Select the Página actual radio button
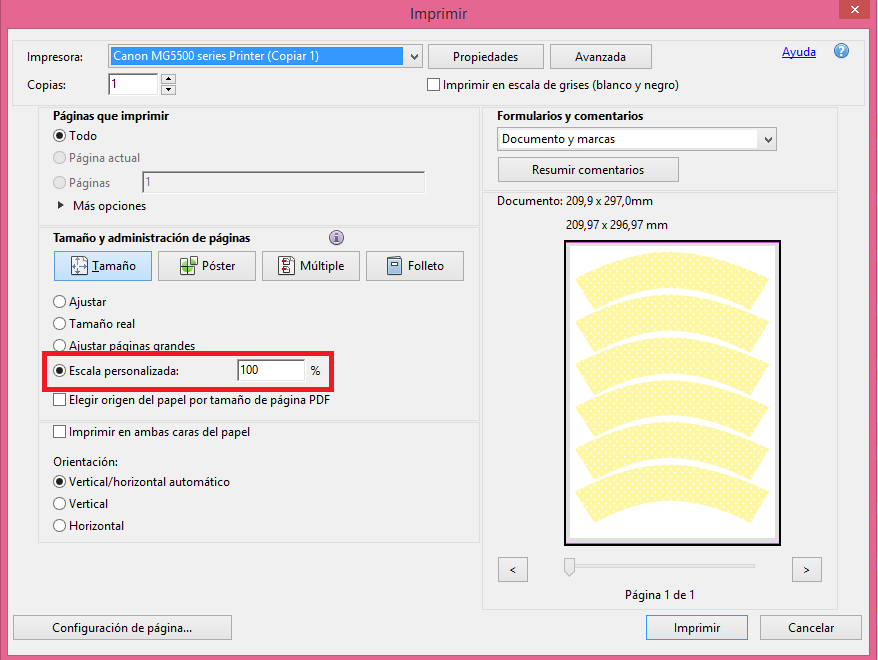The height and width of the screenshot is (660, 878). coord(59,158)
